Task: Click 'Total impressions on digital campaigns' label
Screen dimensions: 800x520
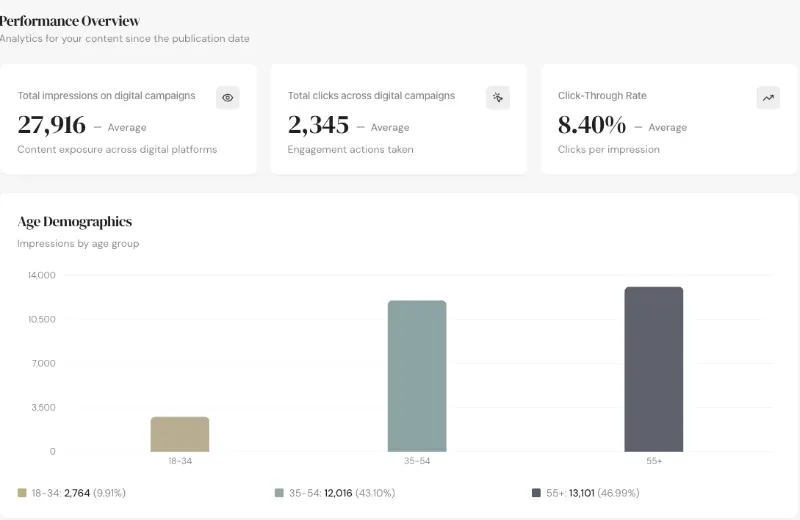Action: click(106, 95)
